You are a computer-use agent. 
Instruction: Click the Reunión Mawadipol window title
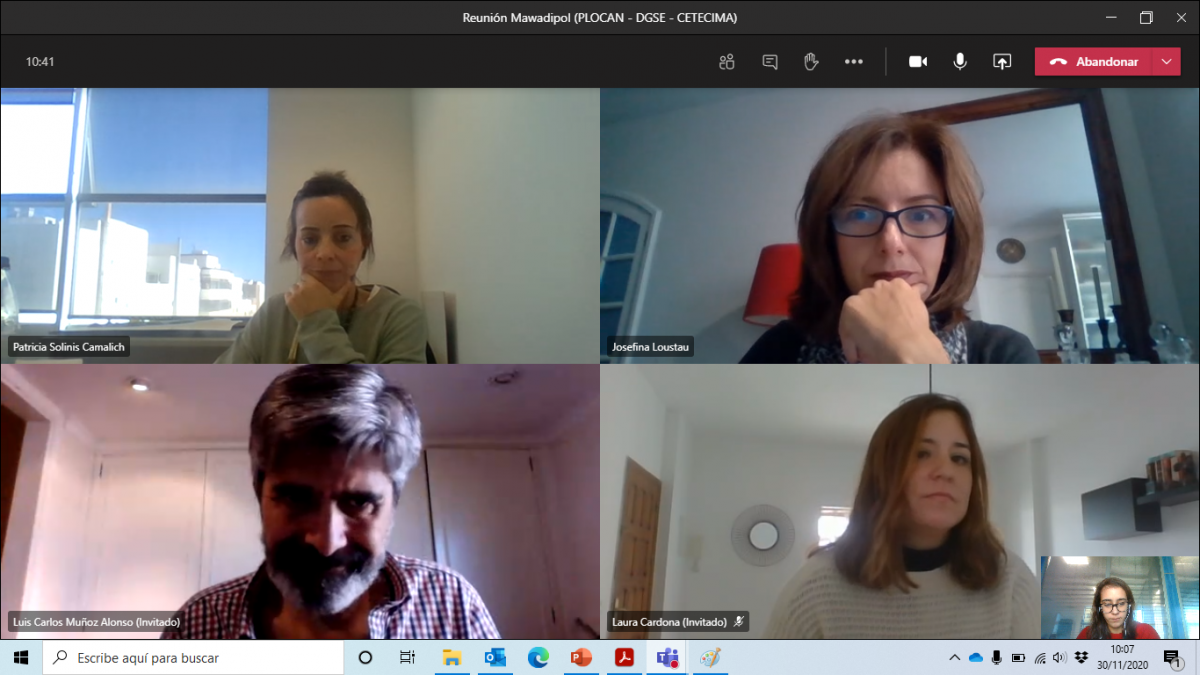tap(600, 17)
